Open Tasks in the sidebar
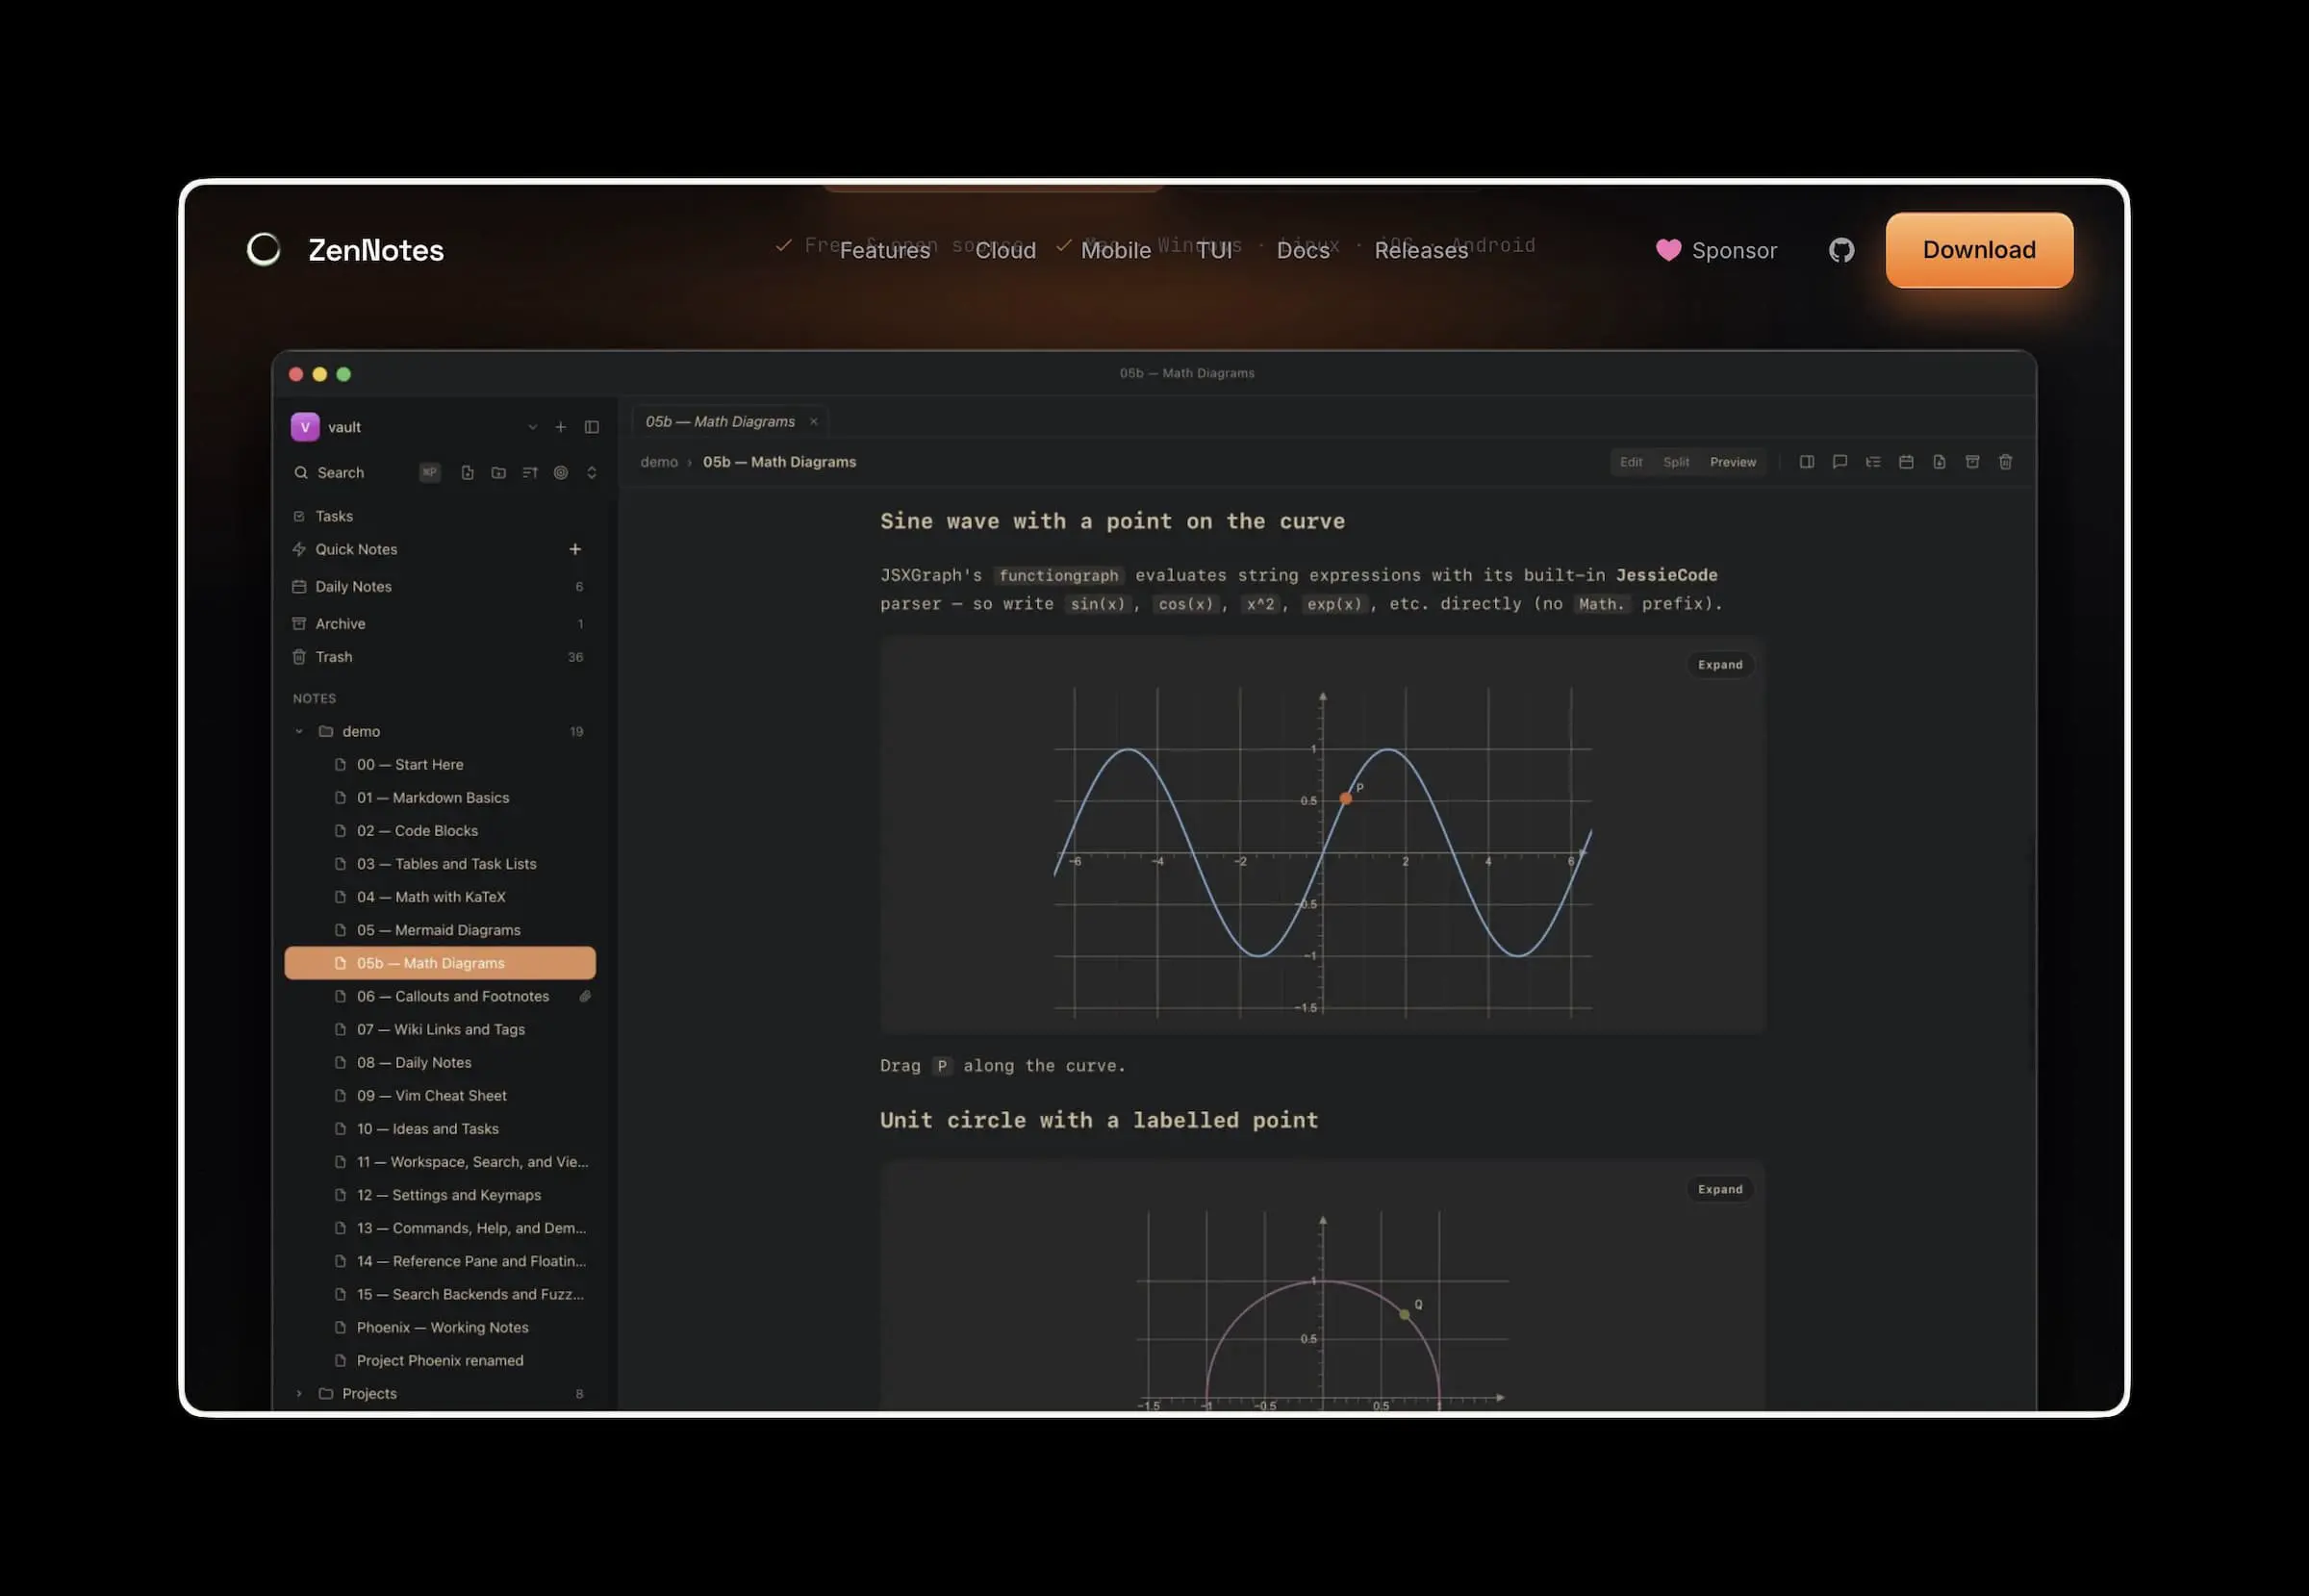2309x1596 pixels. pos(440,516)
